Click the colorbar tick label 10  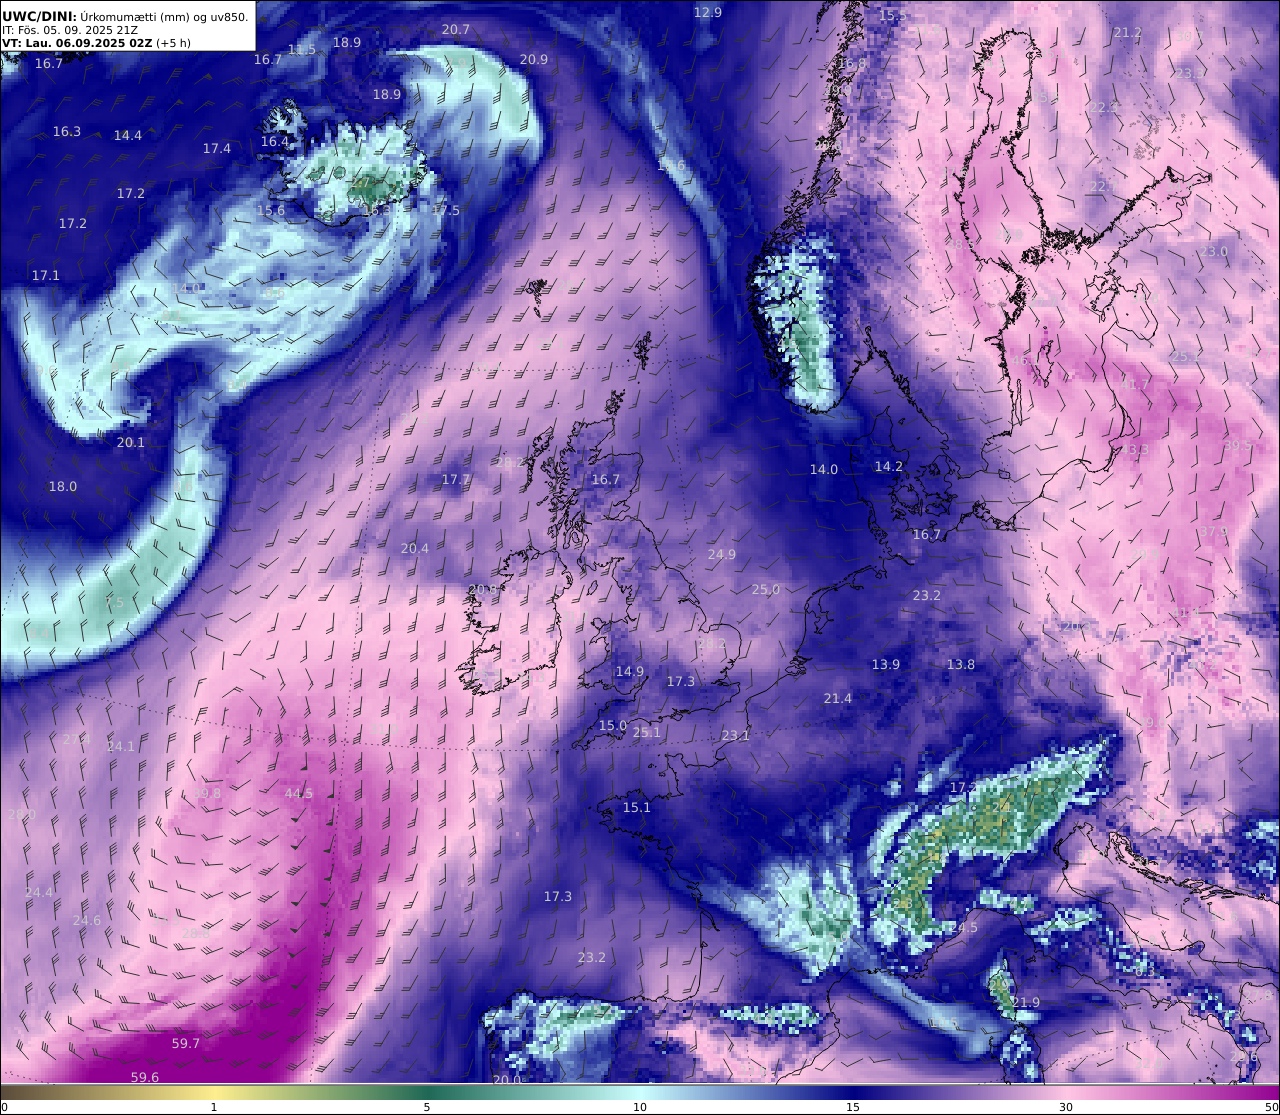click(x=640, y=1107)
